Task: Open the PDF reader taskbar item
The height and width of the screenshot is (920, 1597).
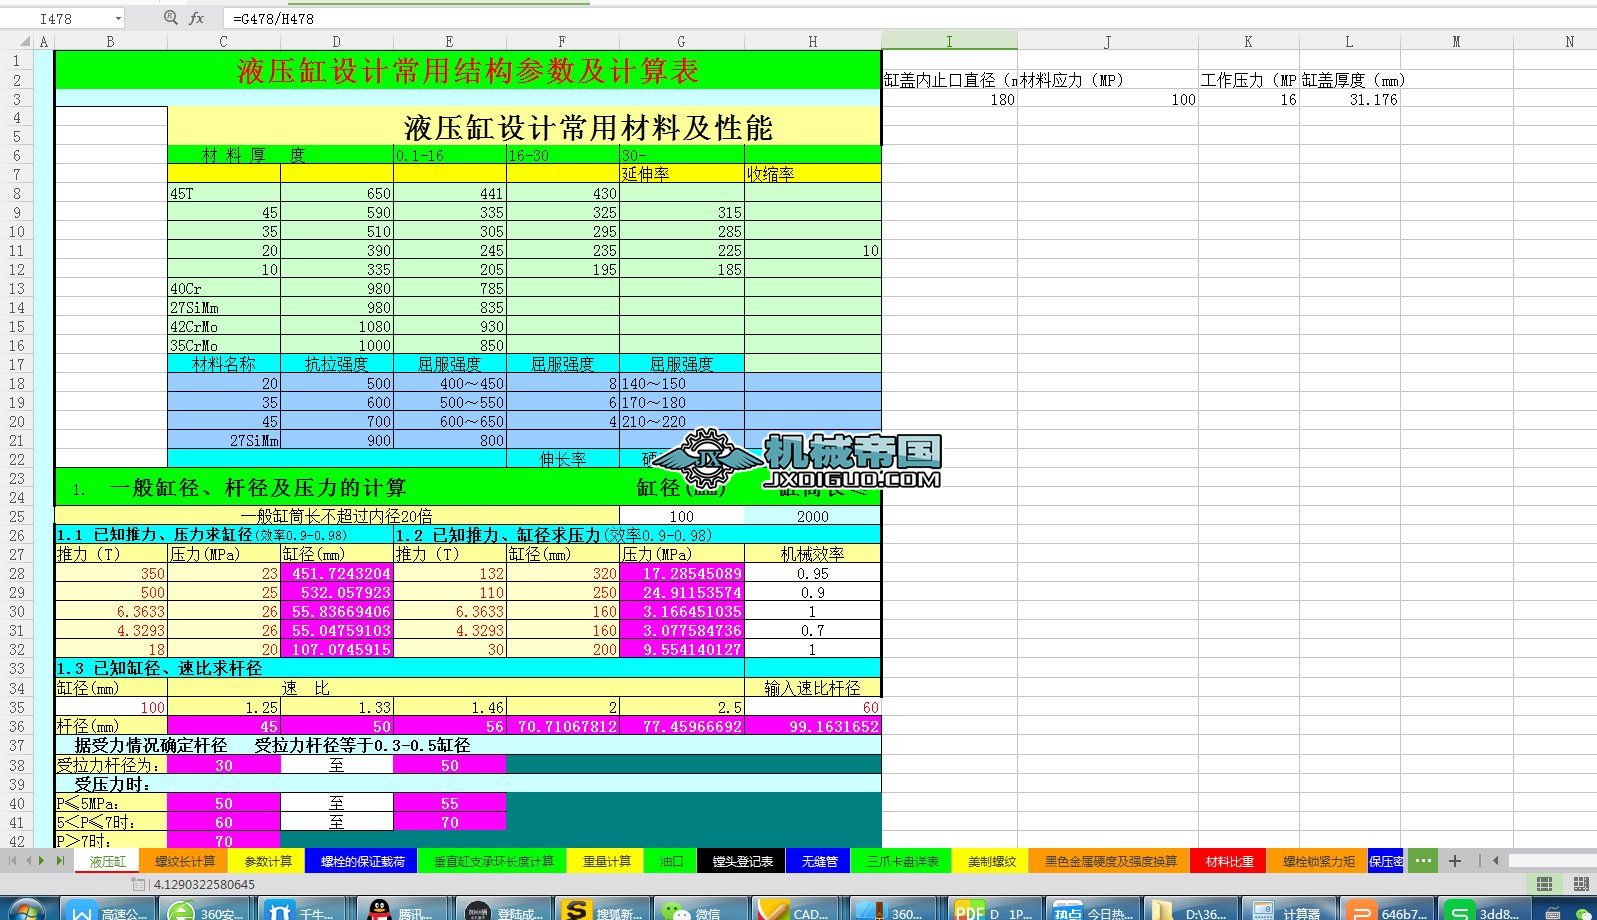Action: pyautogui.click(x=993, y=911)
